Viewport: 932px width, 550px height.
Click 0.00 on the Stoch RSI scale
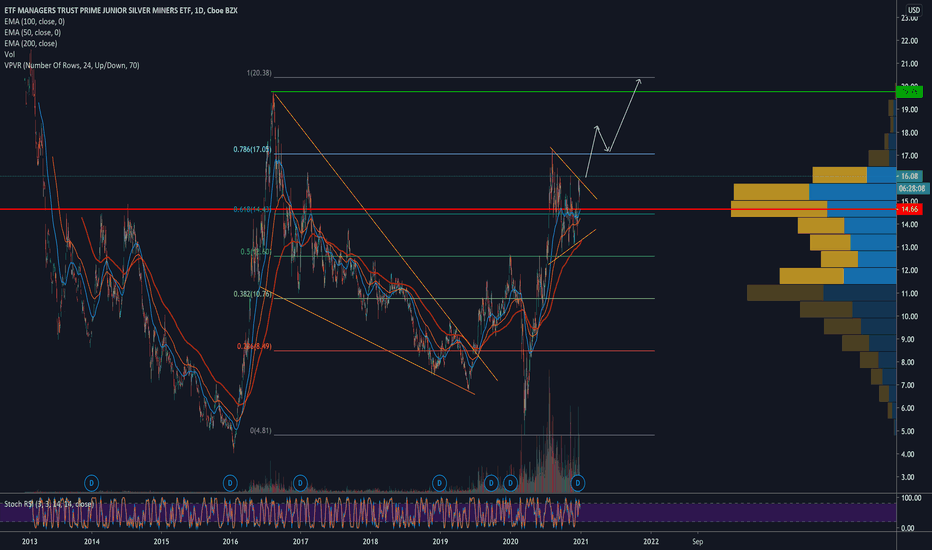909,528
